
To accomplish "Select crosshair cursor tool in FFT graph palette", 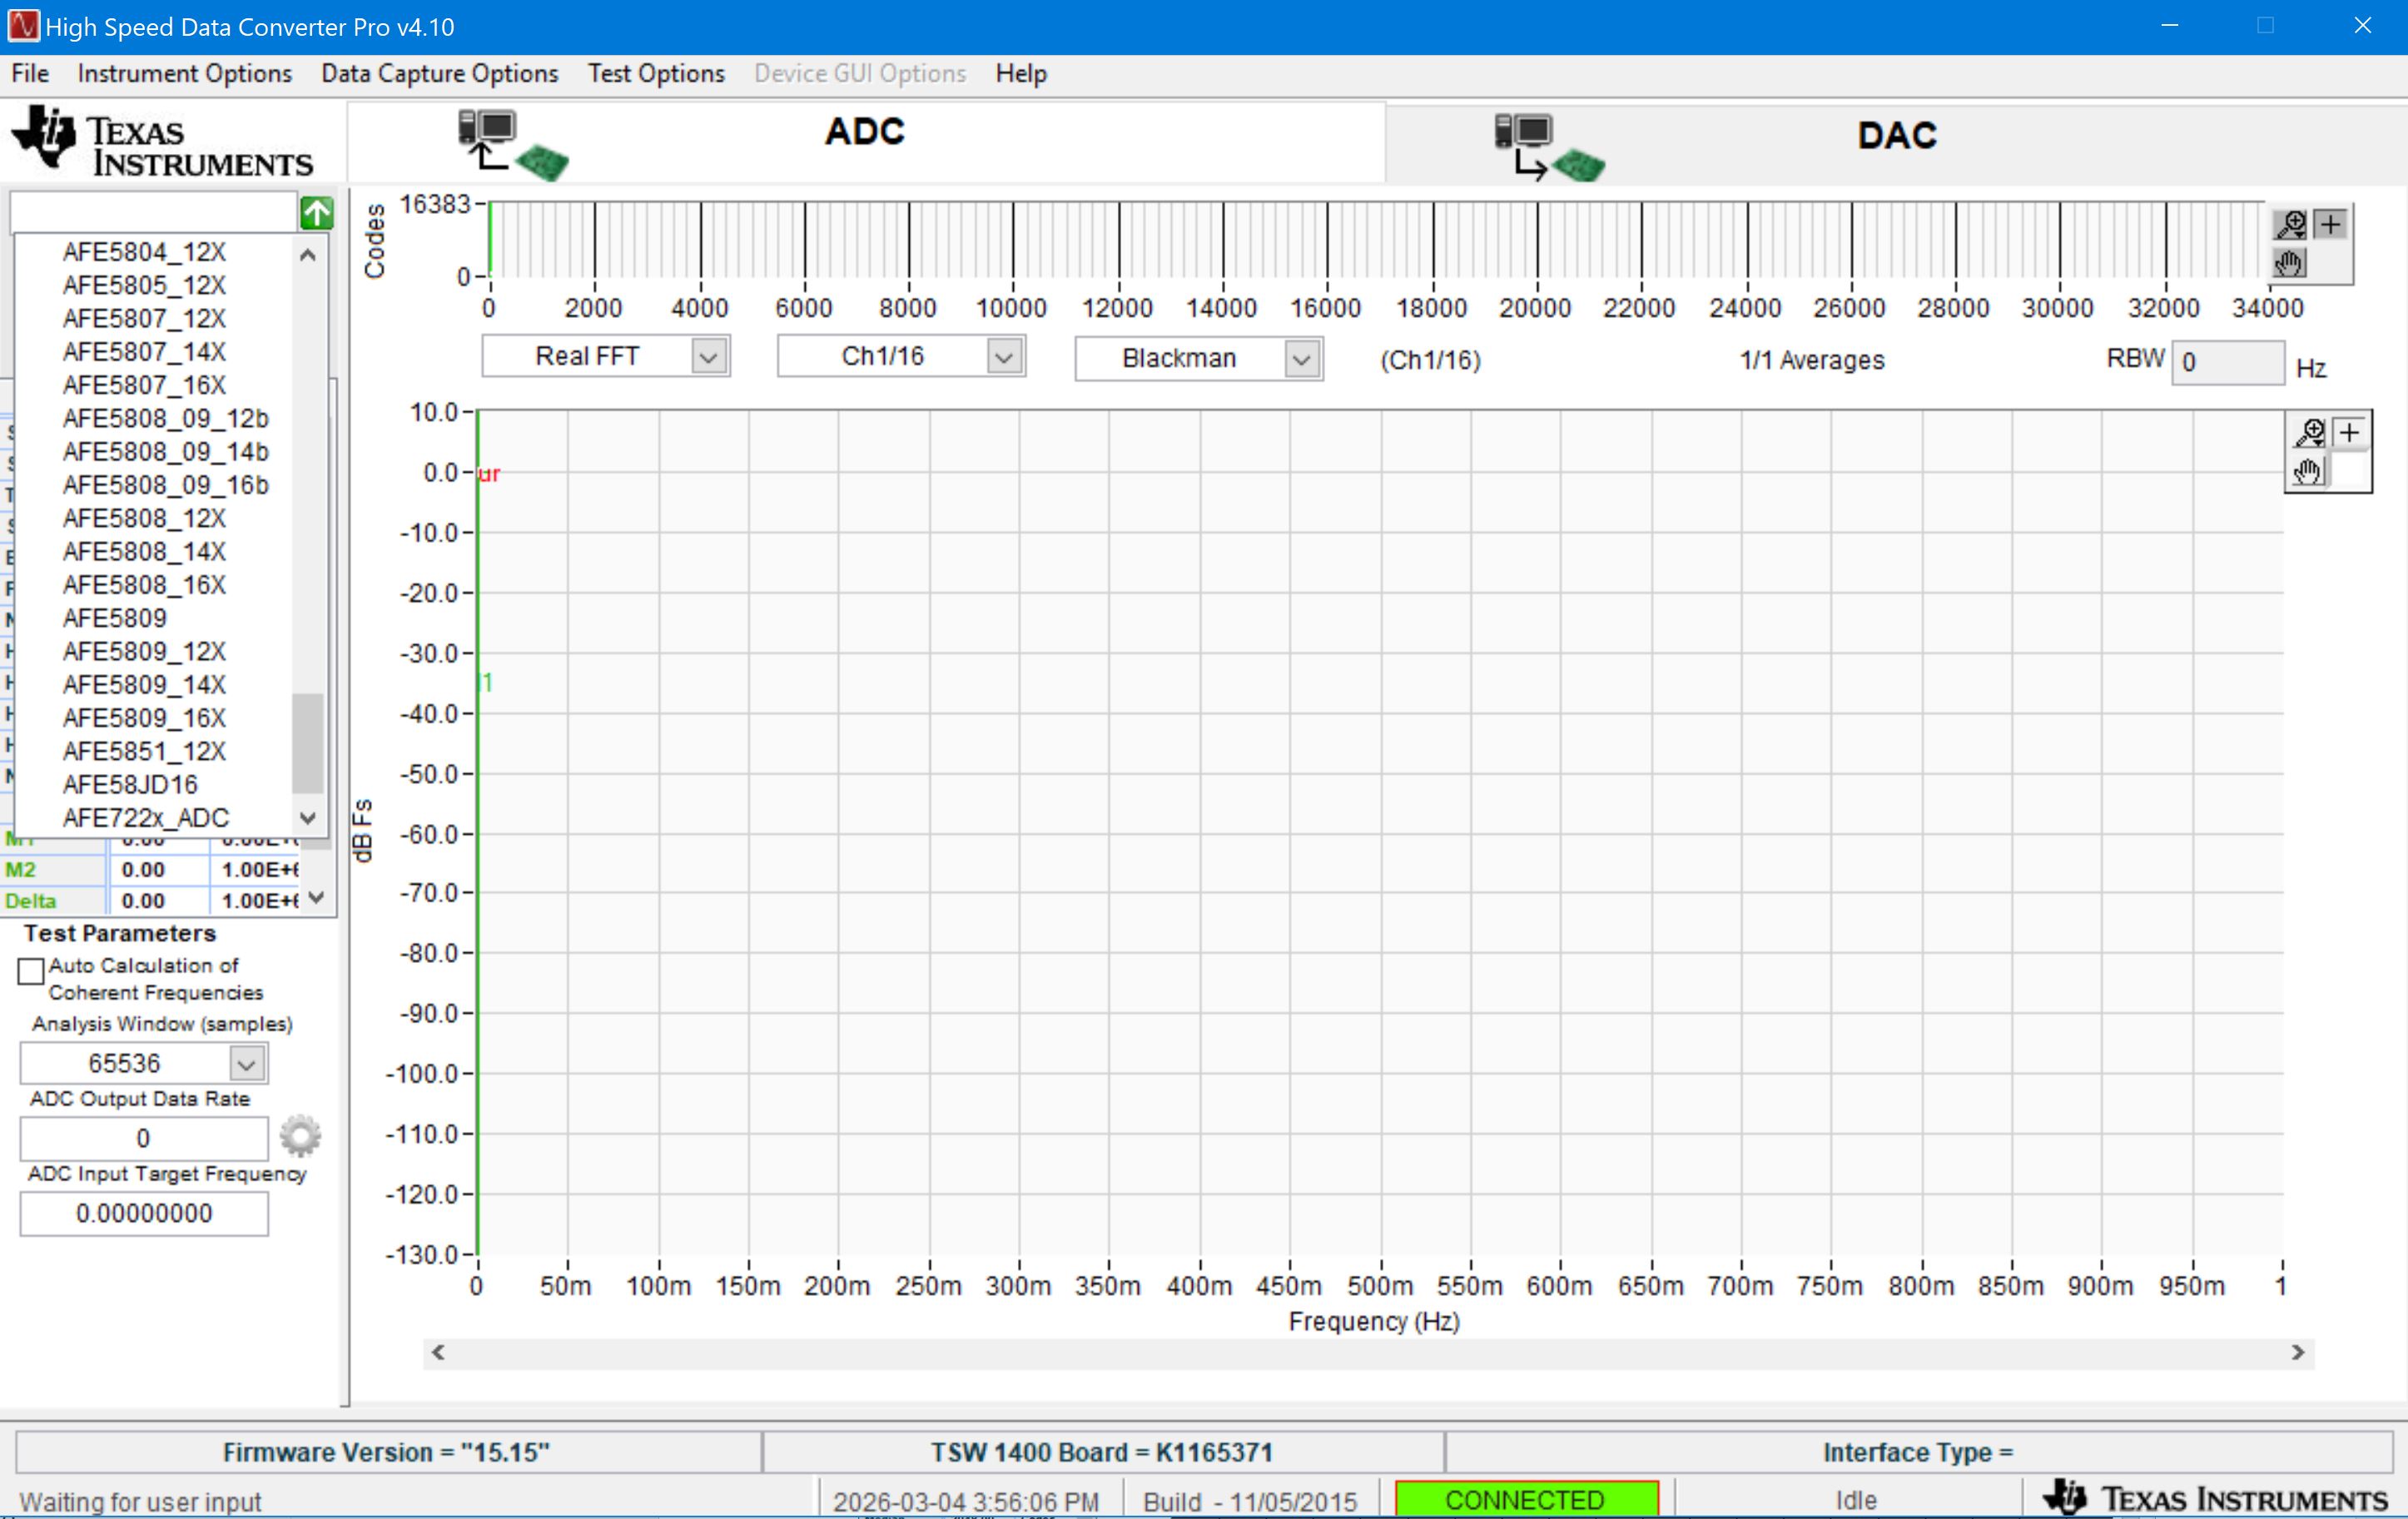I will pyautogui.click(x=2350, y=432).
